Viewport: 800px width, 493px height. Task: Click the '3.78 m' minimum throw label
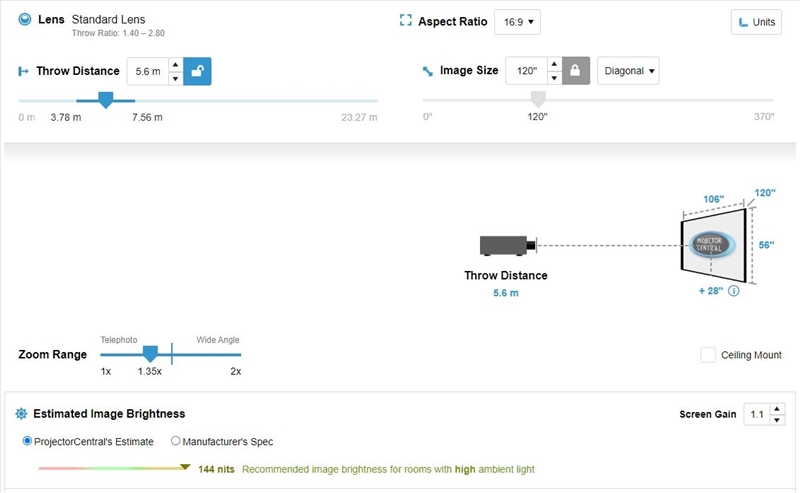pos(66,117)
